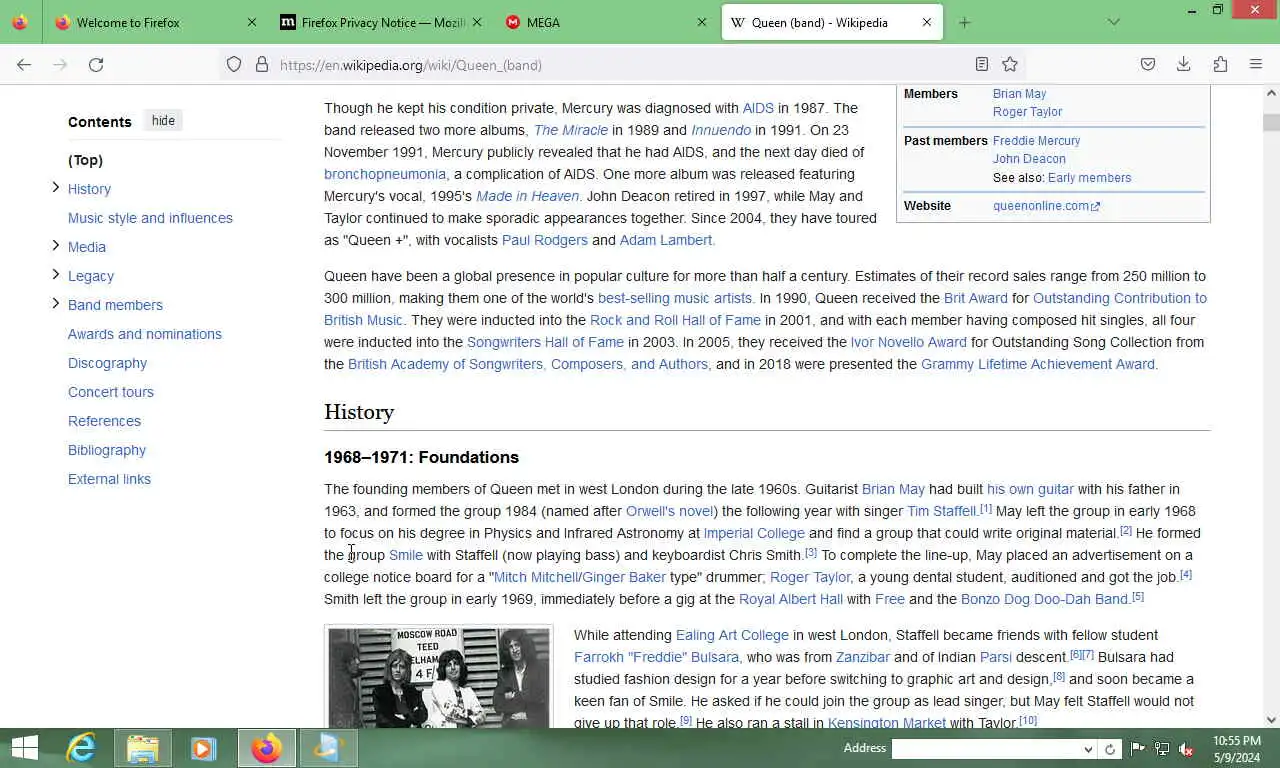
Task: Click citation reference [4]
Action: pos(1185,574)
